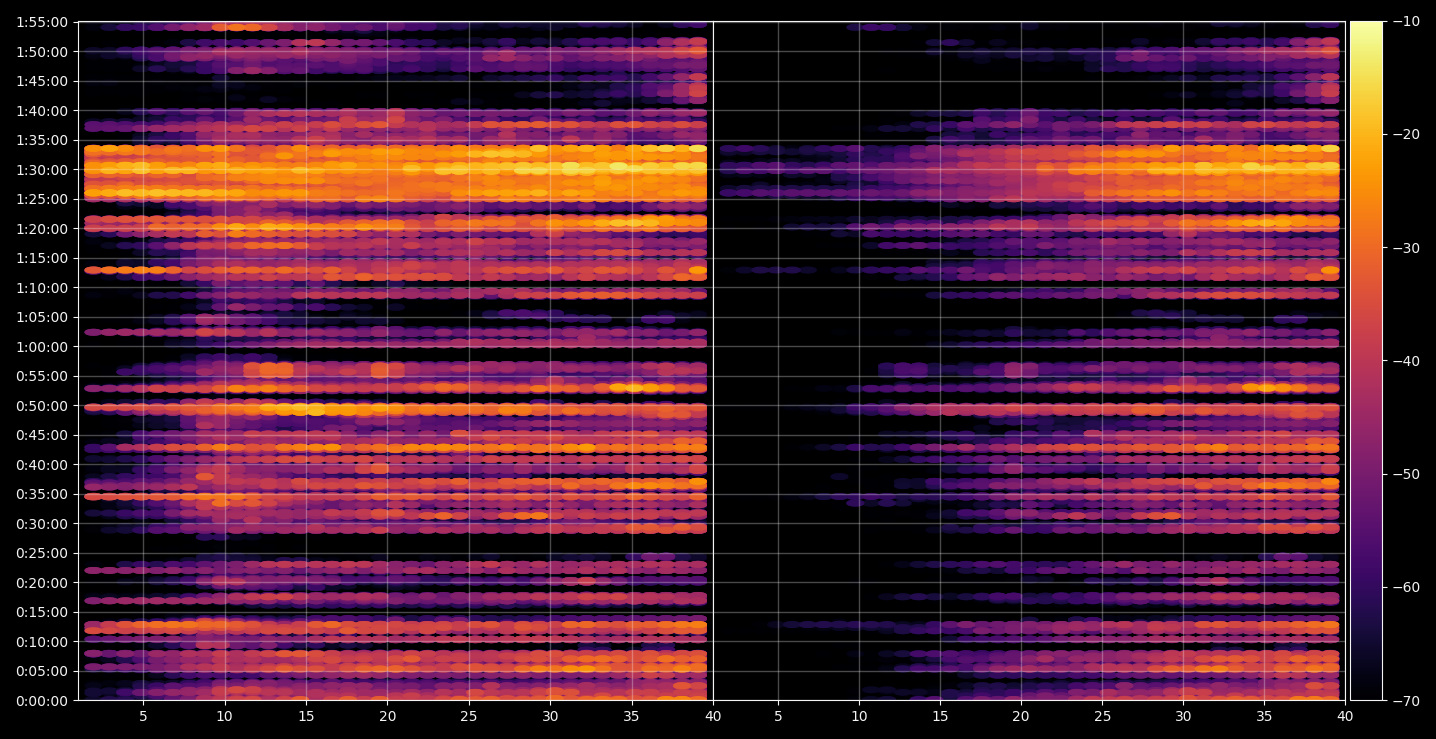1436x739 pixels.
Task: Click the 1:10:00 time label
Action: (42, 288)
